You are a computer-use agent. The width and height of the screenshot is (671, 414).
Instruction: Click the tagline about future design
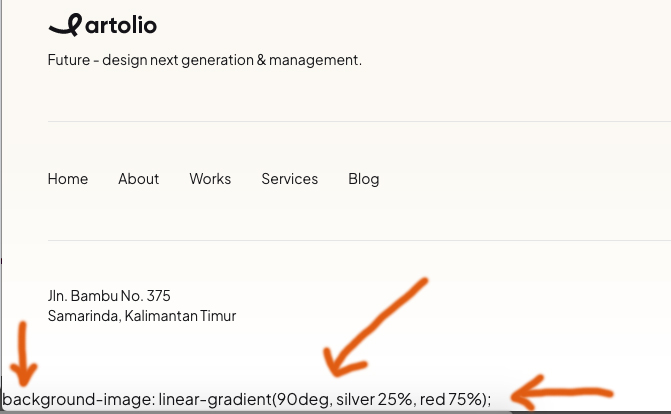click(x=204, y=60)
